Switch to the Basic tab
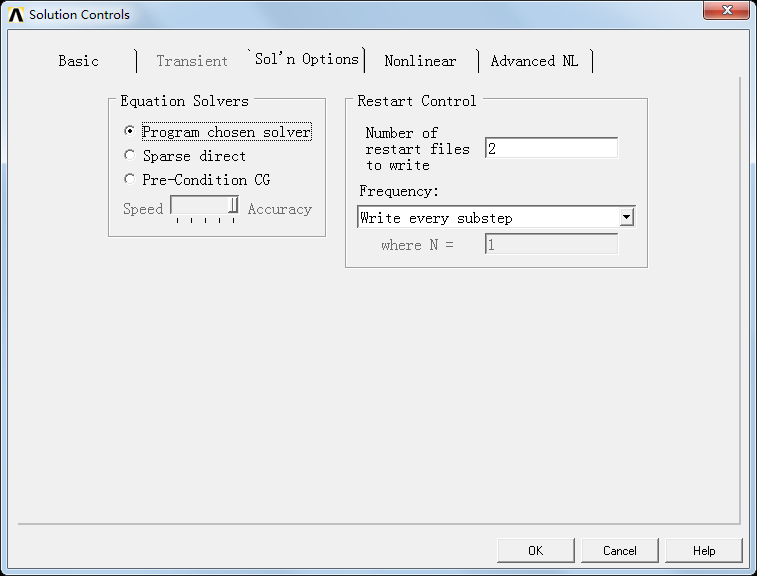This screenshot has height=576, width=757. click(79, 61)
